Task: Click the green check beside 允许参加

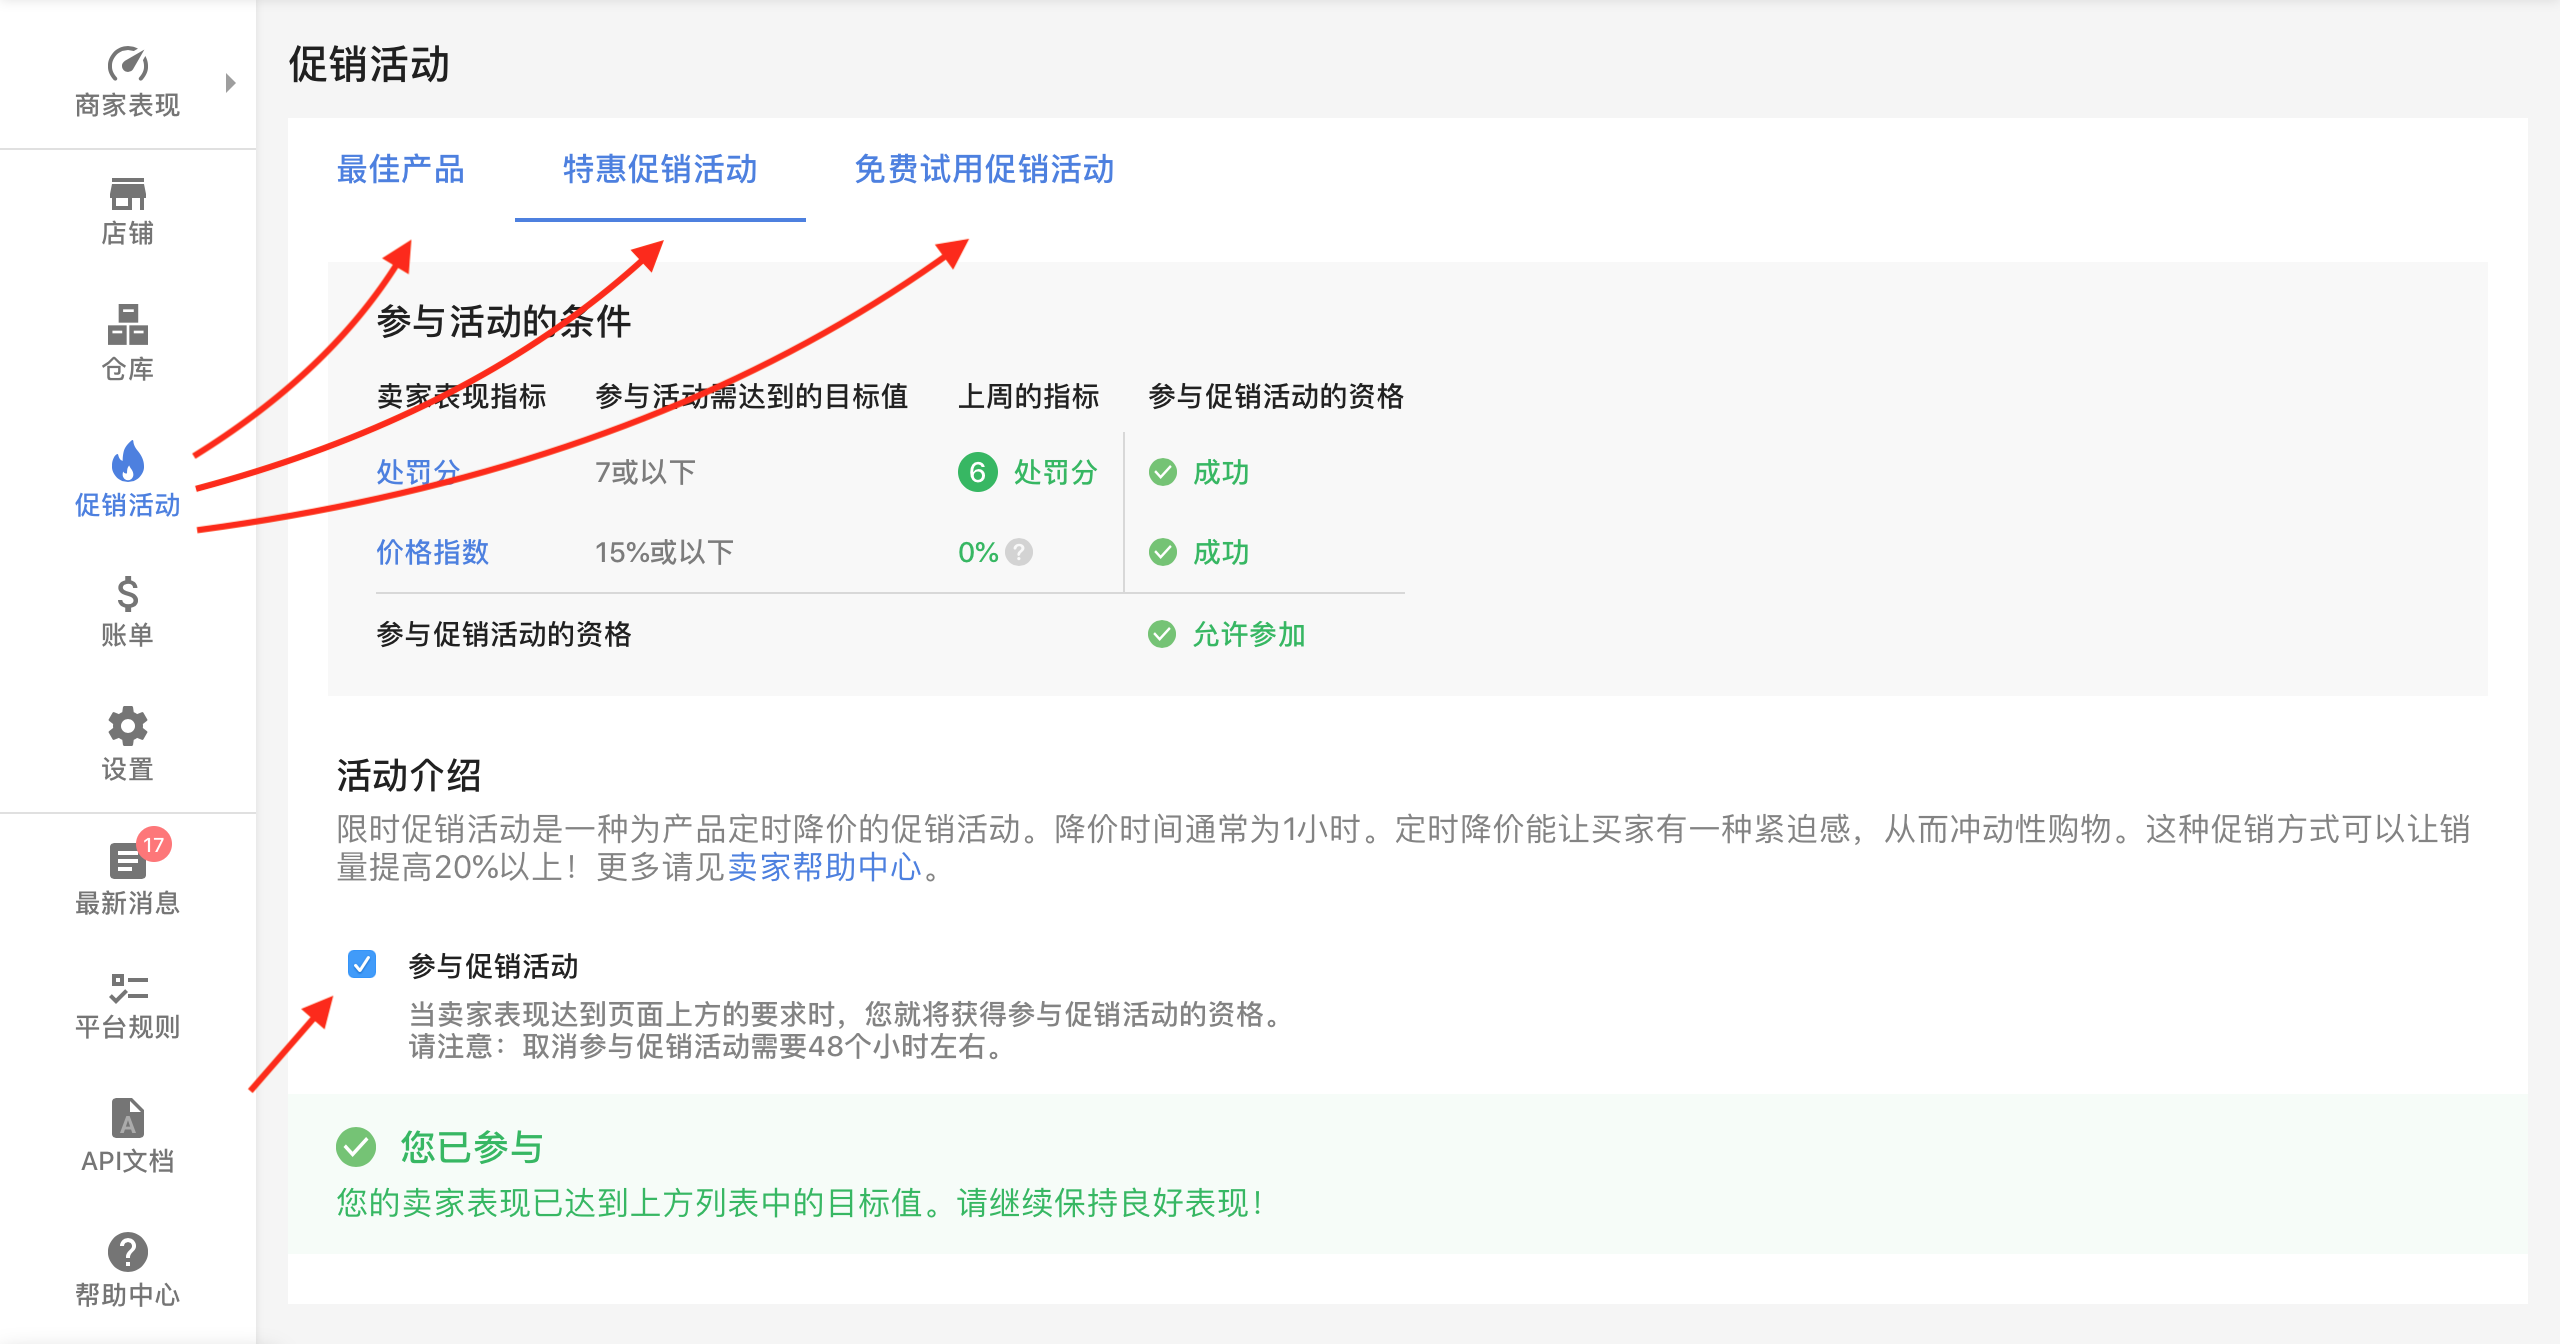Action: tap(1163, 634)
